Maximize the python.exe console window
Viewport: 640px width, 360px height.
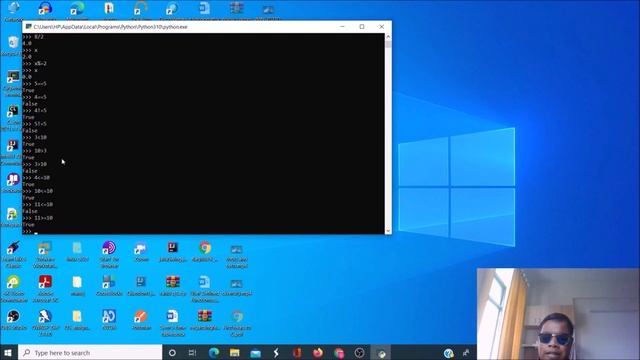(362, 27)
